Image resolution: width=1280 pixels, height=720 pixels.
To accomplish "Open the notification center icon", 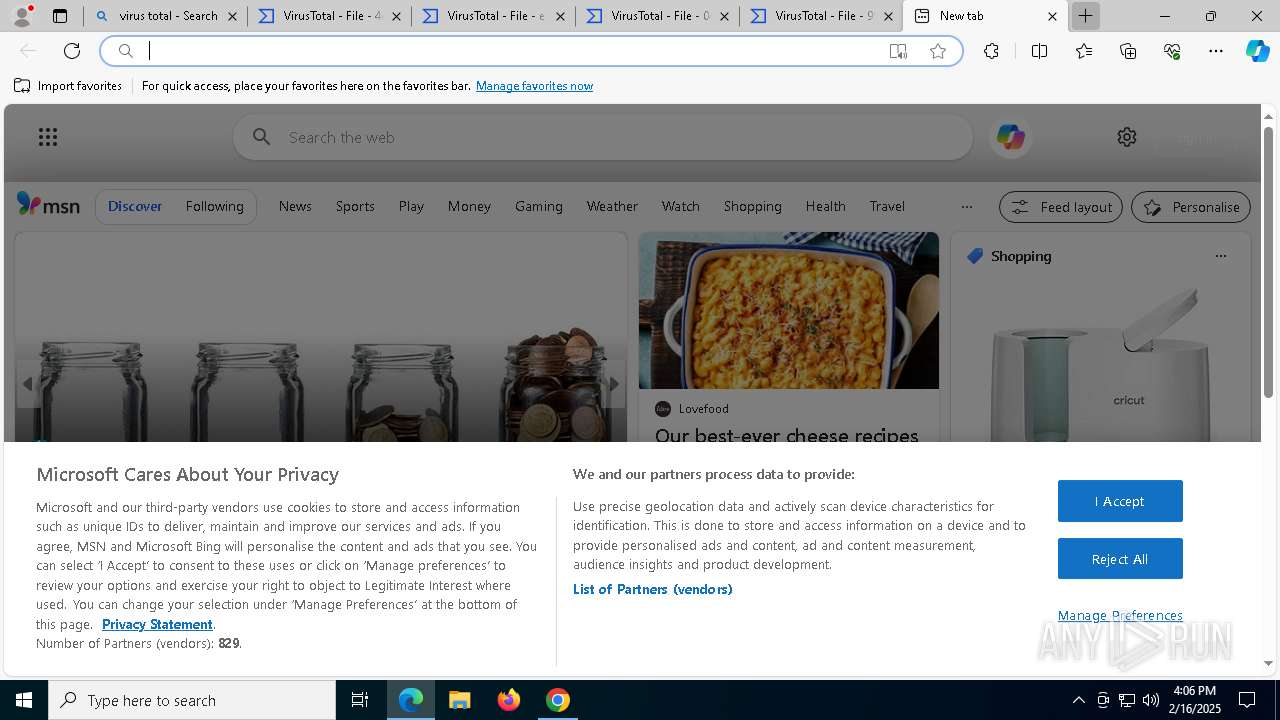I will pos(1247,700).
